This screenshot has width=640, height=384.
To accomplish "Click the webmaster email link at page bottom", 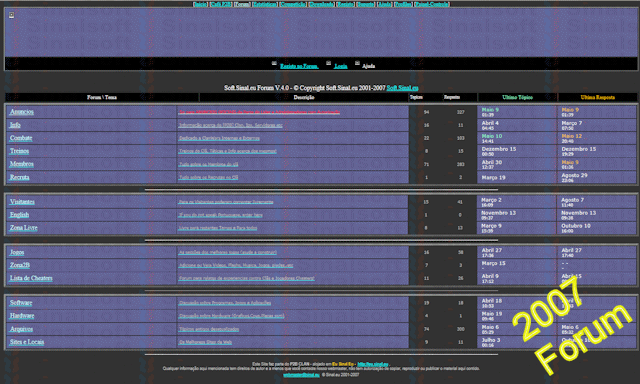I will point(301,374).
